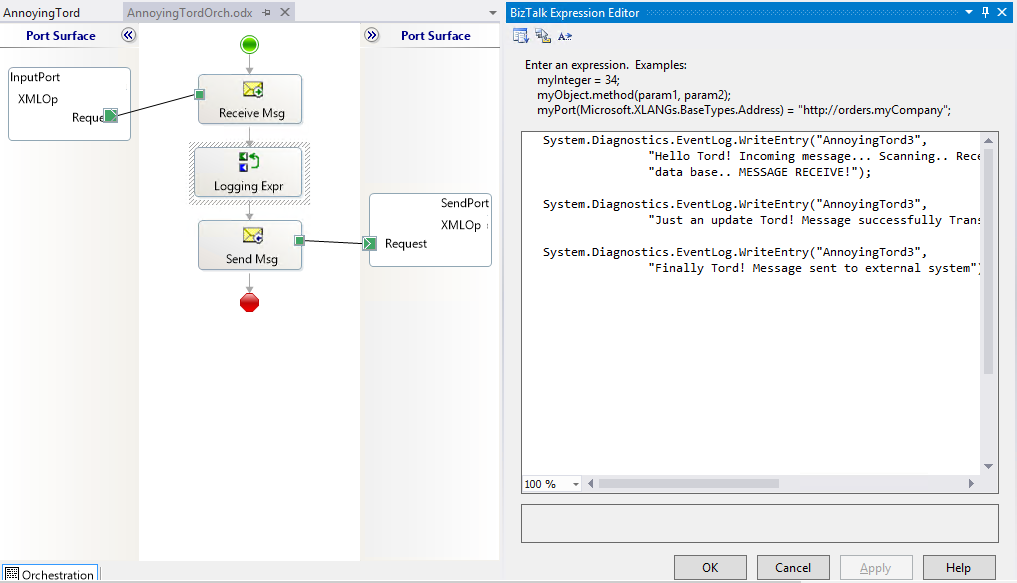This screenshot has width=1017, height=583.
Task: Select the Receive Msg shape
Action: (x=250, y=99)
